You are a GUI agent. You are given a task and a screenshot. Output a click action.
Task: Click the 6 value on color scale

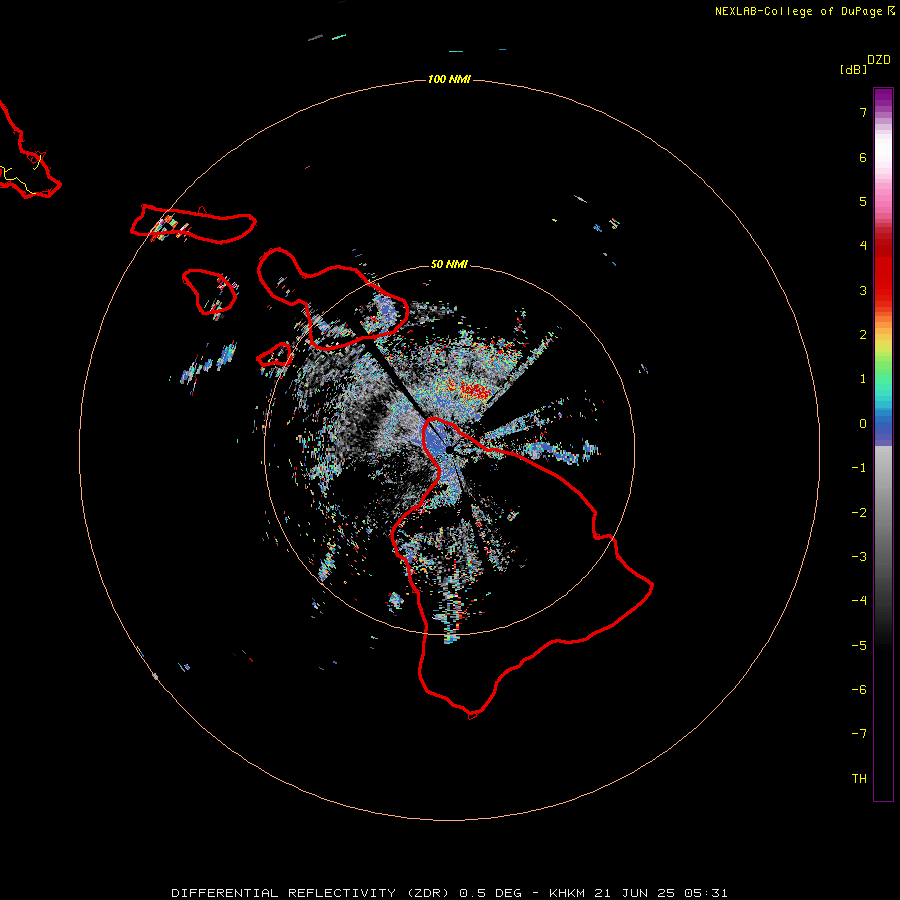coord(863,157)
